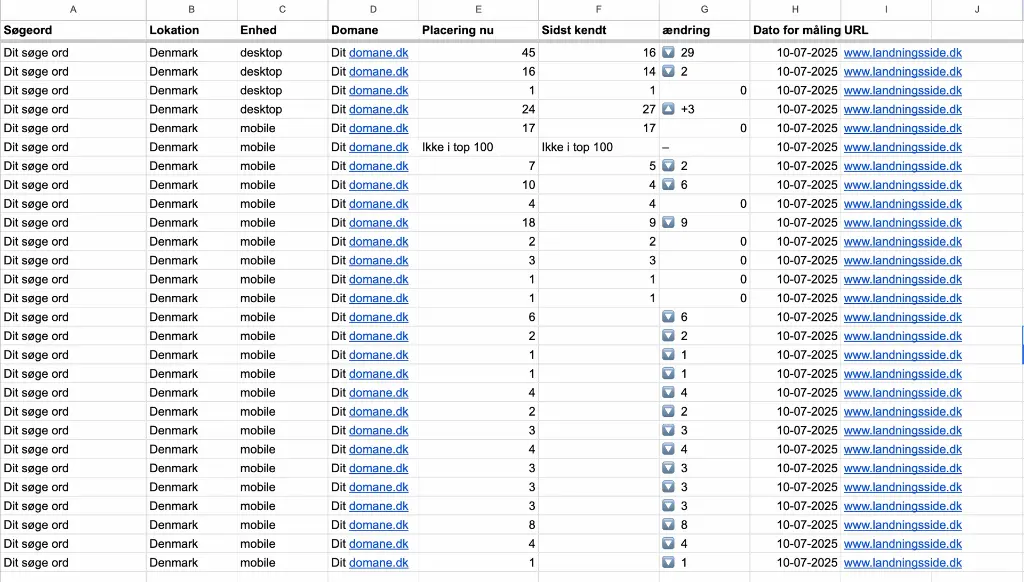The width and height of the screenshot is (1024, 582).
Task: Select desktop cell in row with placement 45
Action: point(282,52)
